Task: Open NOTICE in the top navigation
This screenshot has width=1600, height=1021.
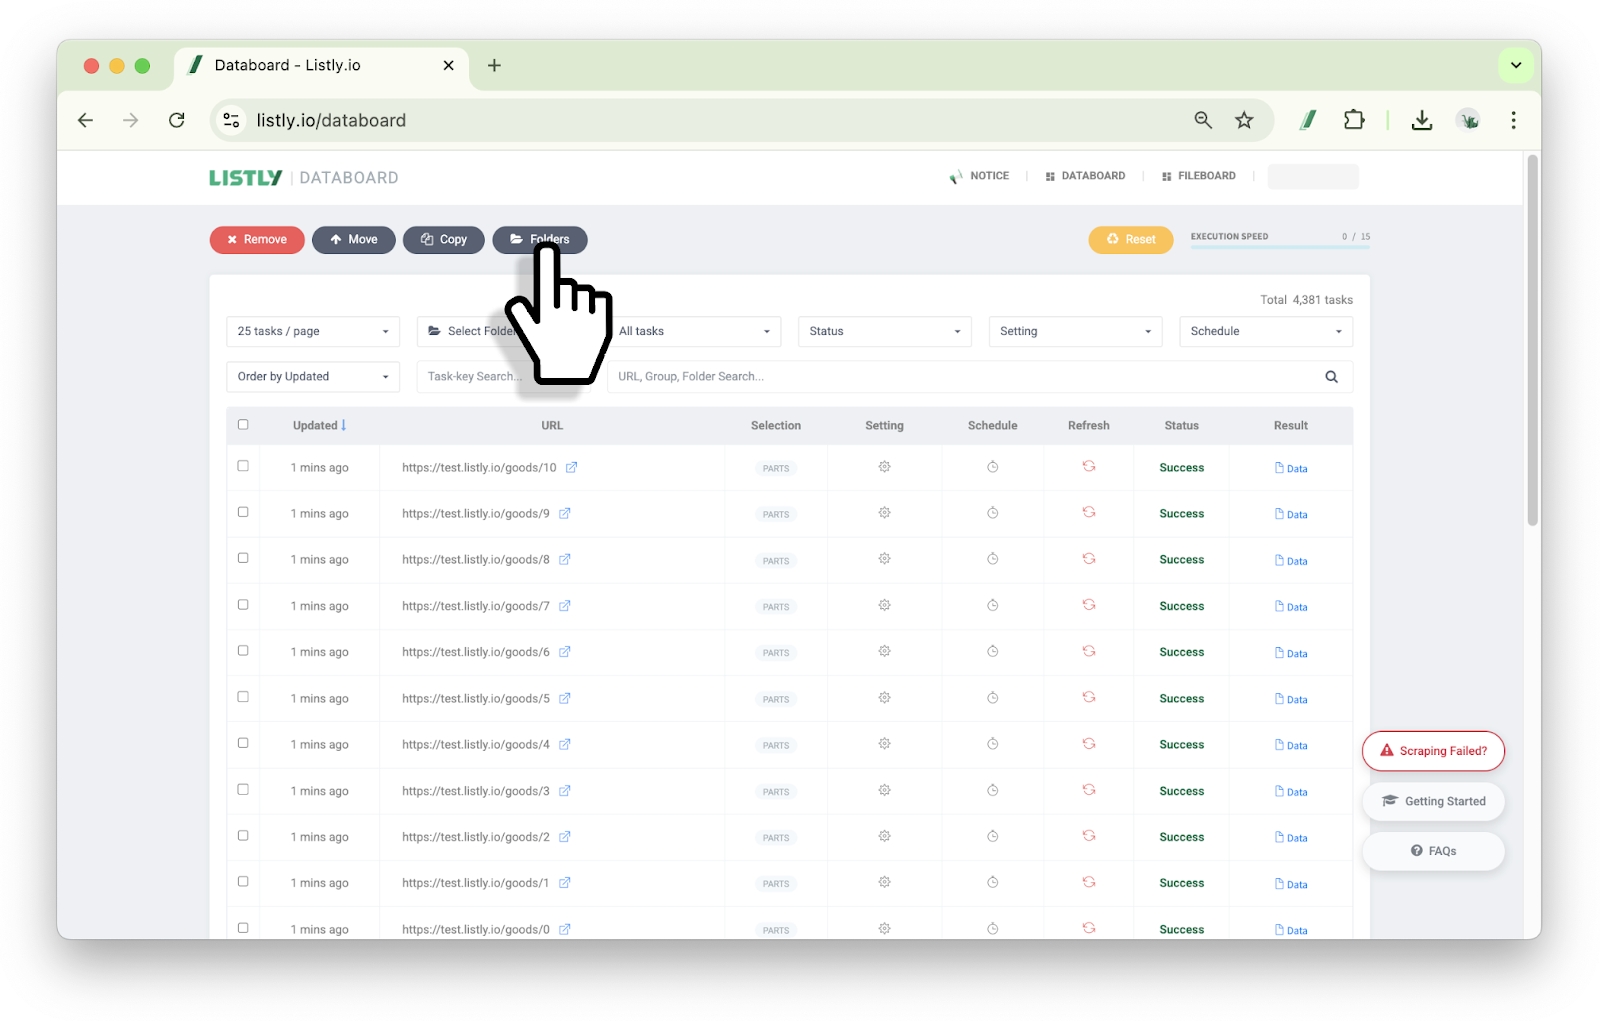Action: pos(980,176)
